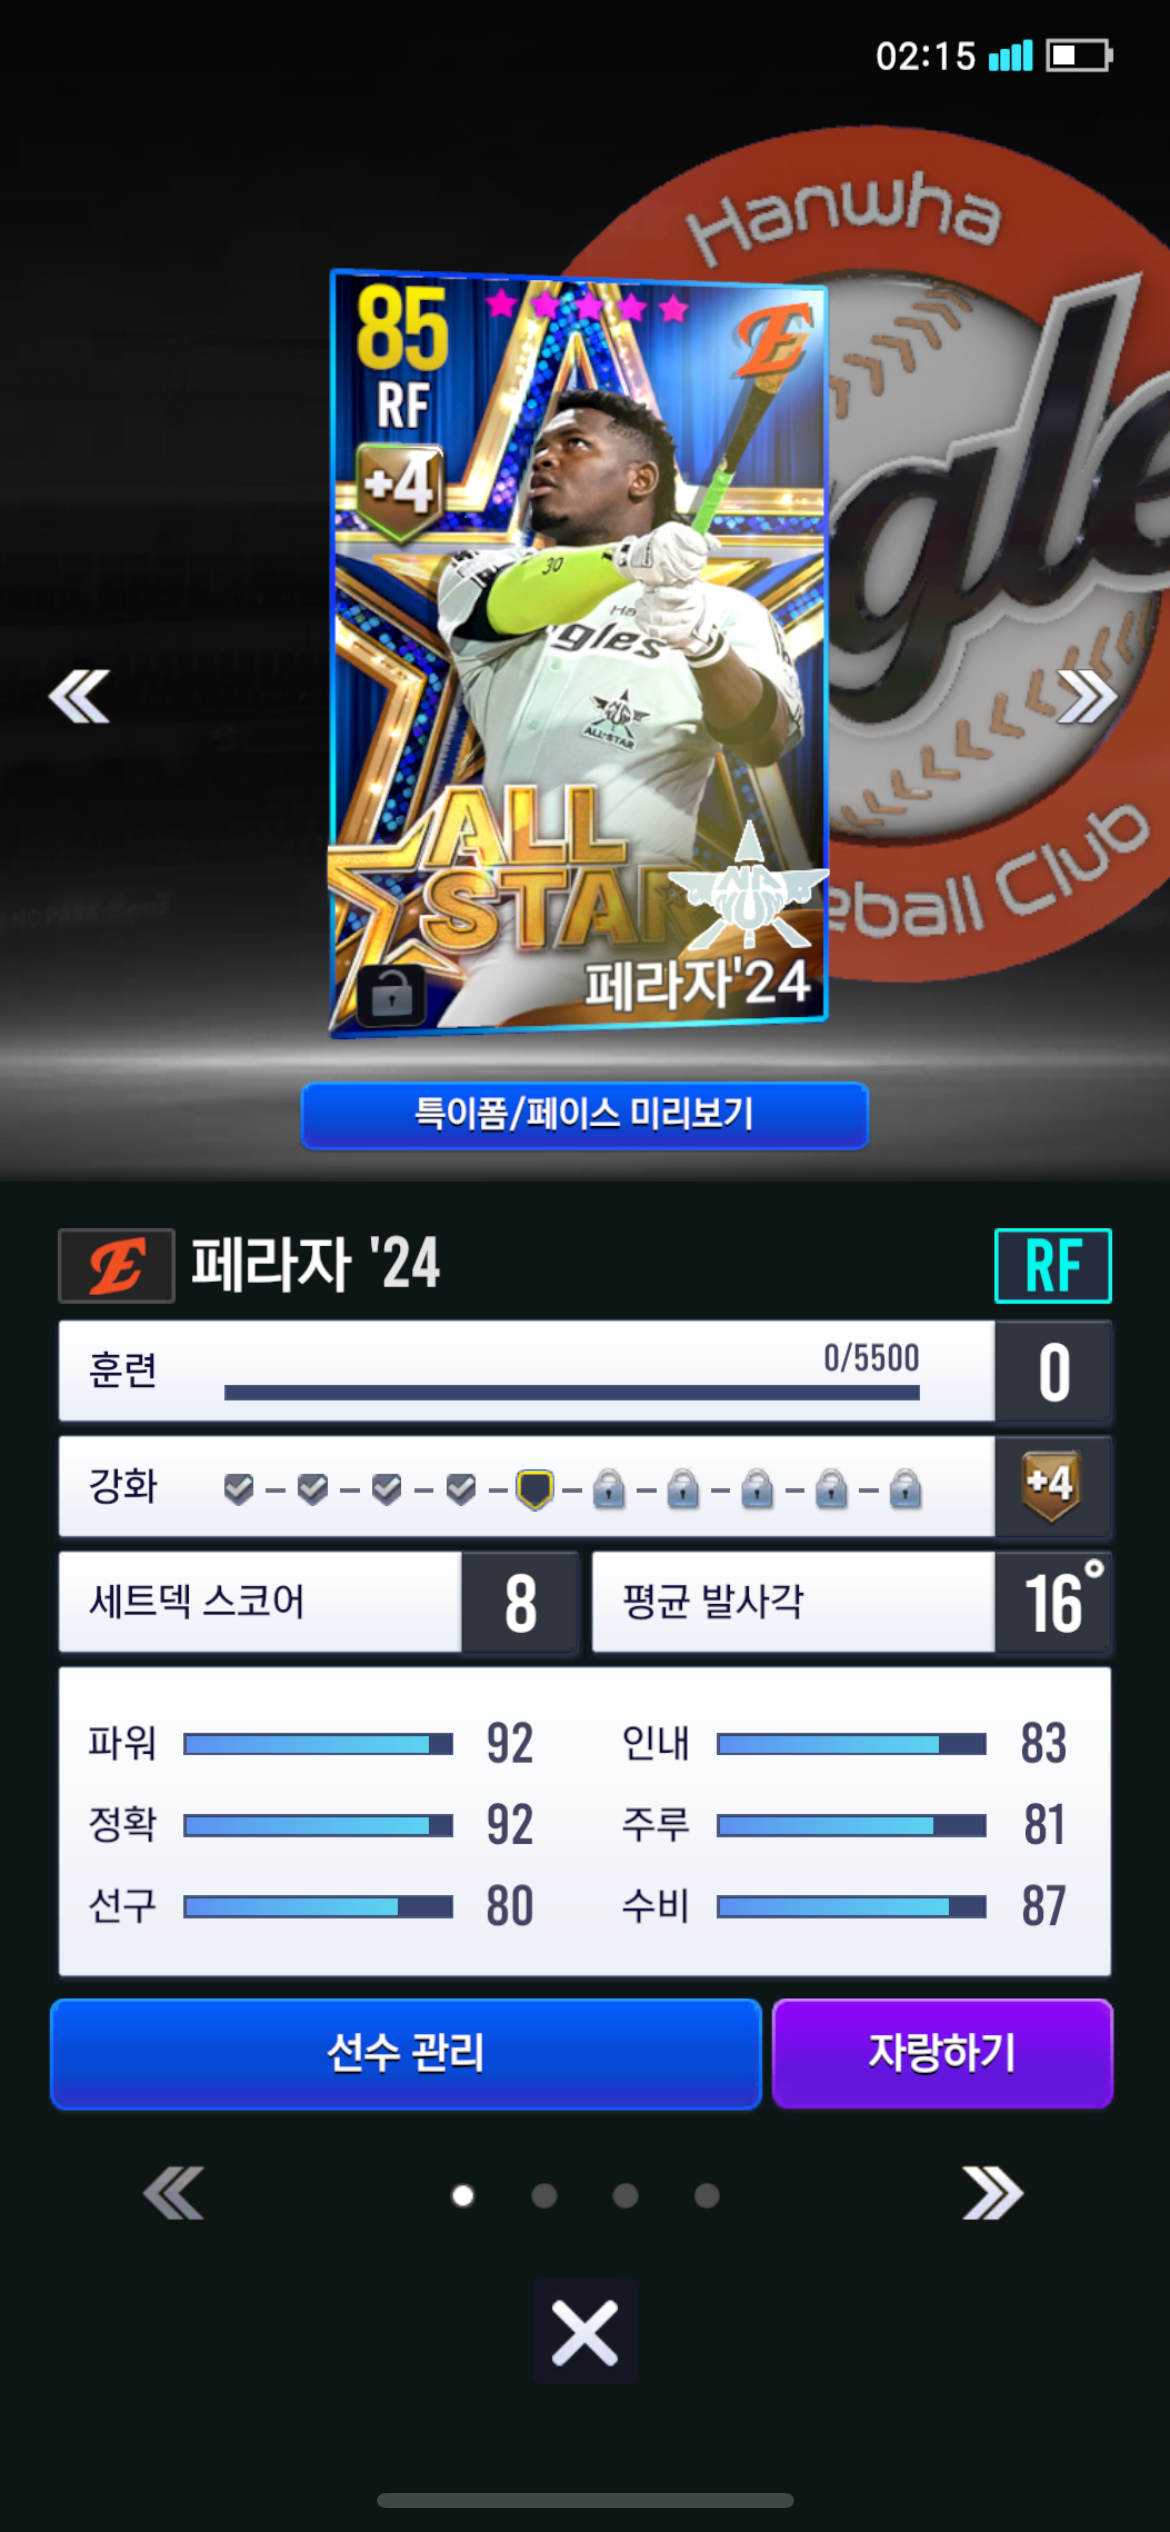1170x2532 pixels.
Task: Switch to the second page dot
Action: coord(544,2195)
